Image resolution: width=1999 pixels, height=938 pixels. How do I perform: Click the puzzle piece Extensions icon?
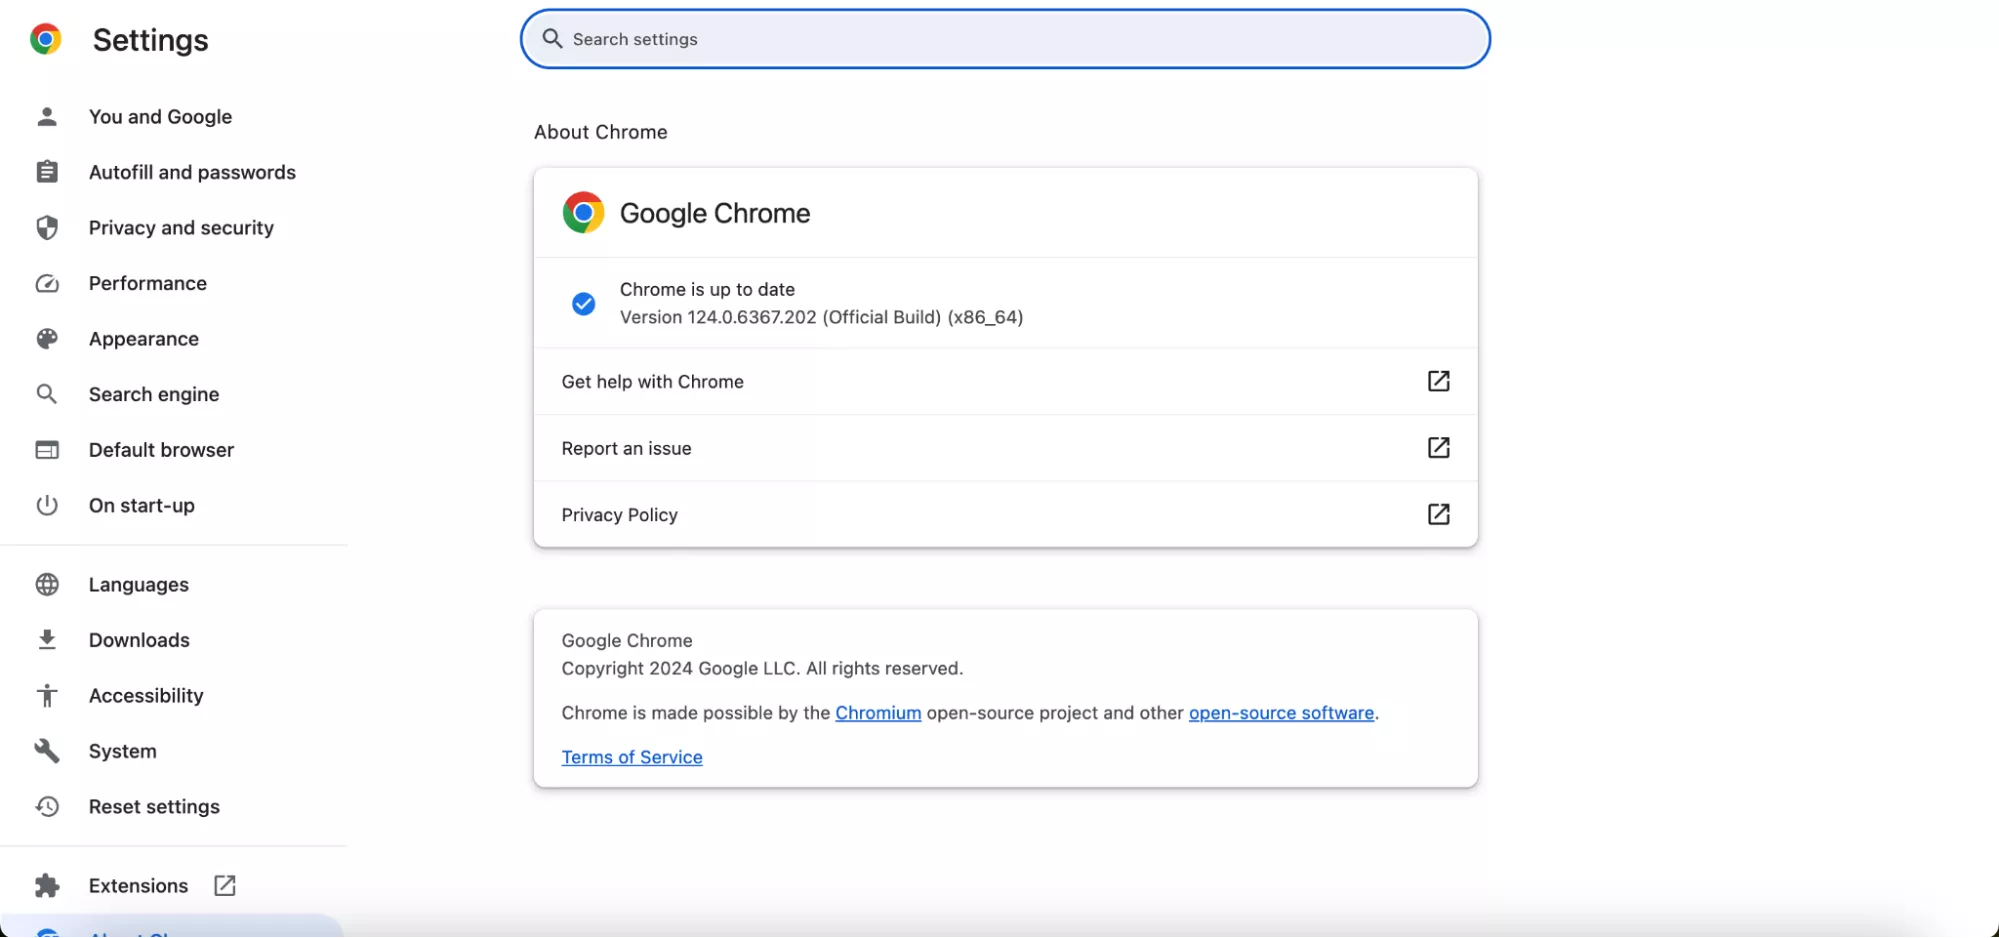point(47,886)
